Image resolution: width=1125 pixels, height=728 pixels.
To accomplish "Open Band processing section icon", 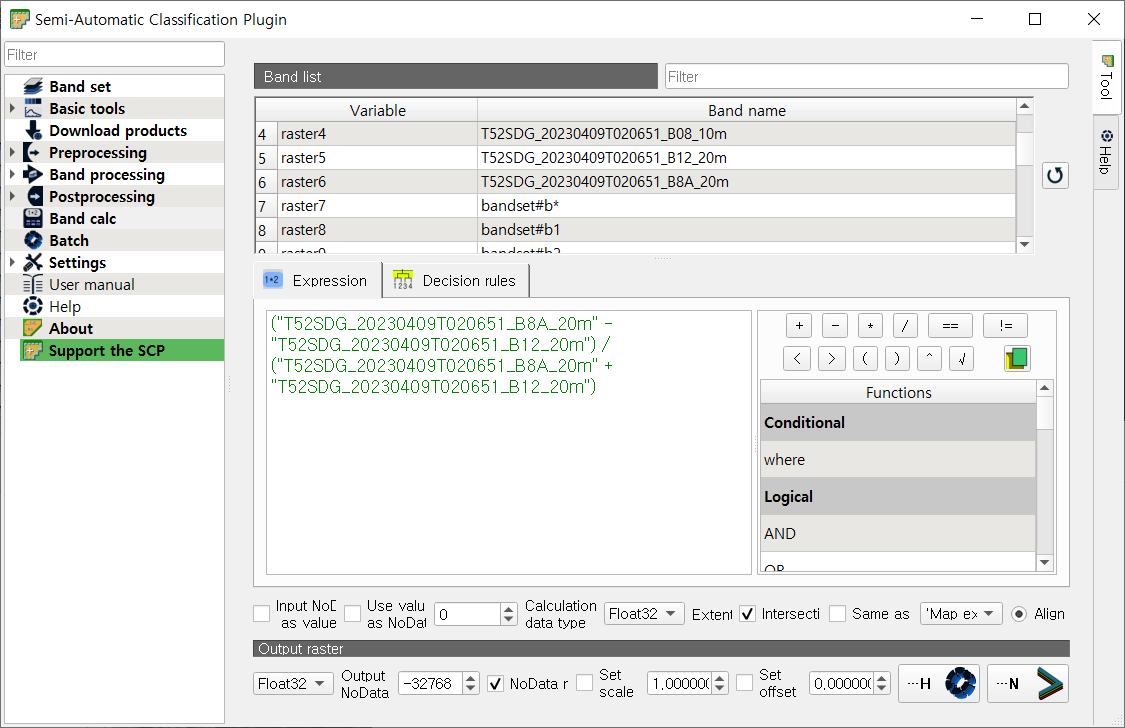I will pyautogui.click(x=33, y=174).
